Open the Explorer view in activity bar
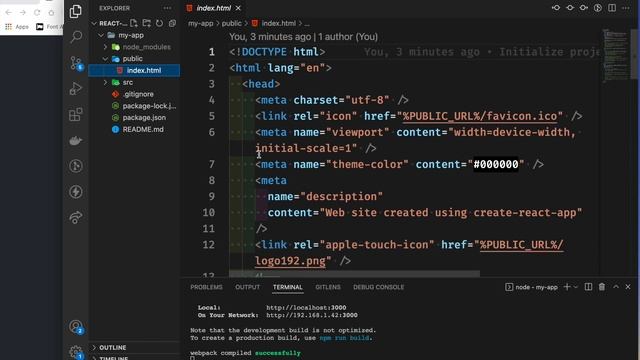This screenshot has width=640, height=360. [x=76, y=11]
